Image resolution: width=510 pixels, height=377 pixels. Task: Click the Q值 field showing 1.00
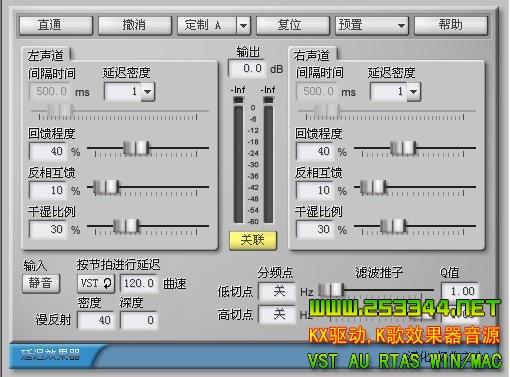[460, 291]
